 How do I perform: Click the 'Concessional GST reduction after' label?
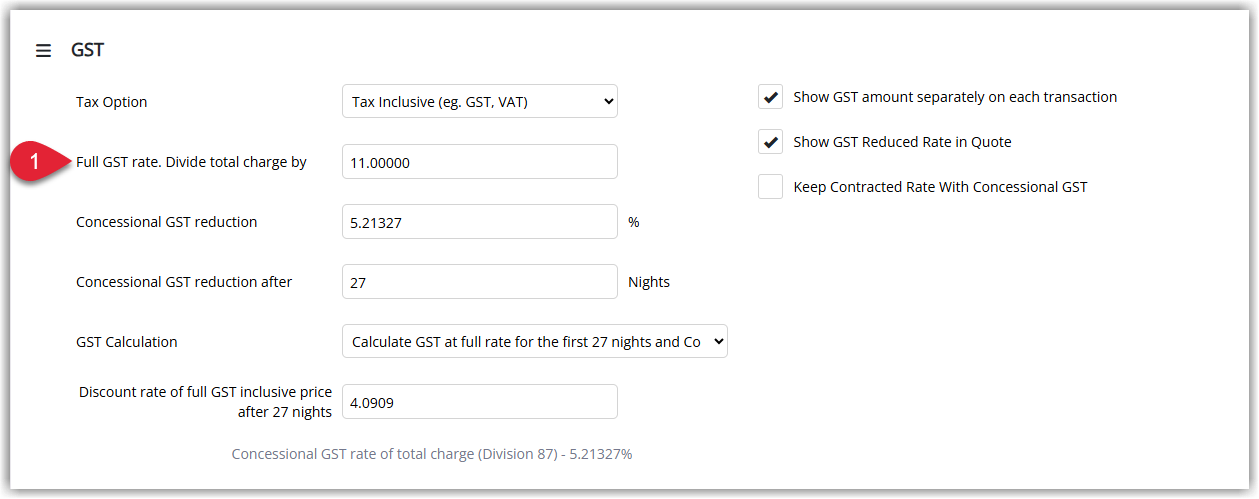click(x=184, y=282)
